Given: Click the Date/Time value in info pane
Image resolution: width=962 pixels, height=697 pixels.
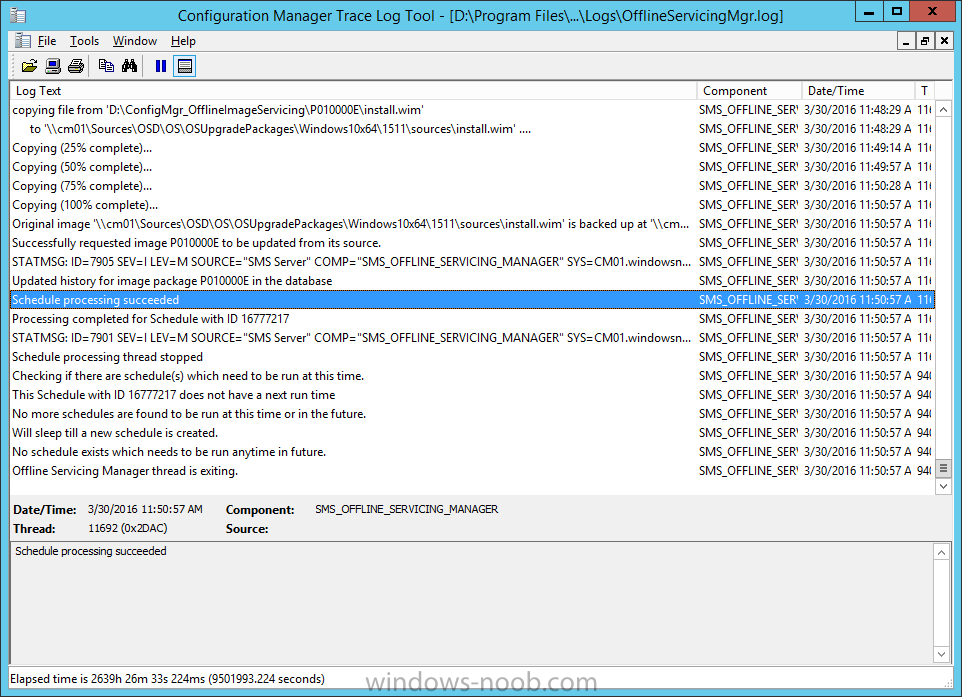Looking at the screenshot, I should pyautogui.click(x=145, y=509).
